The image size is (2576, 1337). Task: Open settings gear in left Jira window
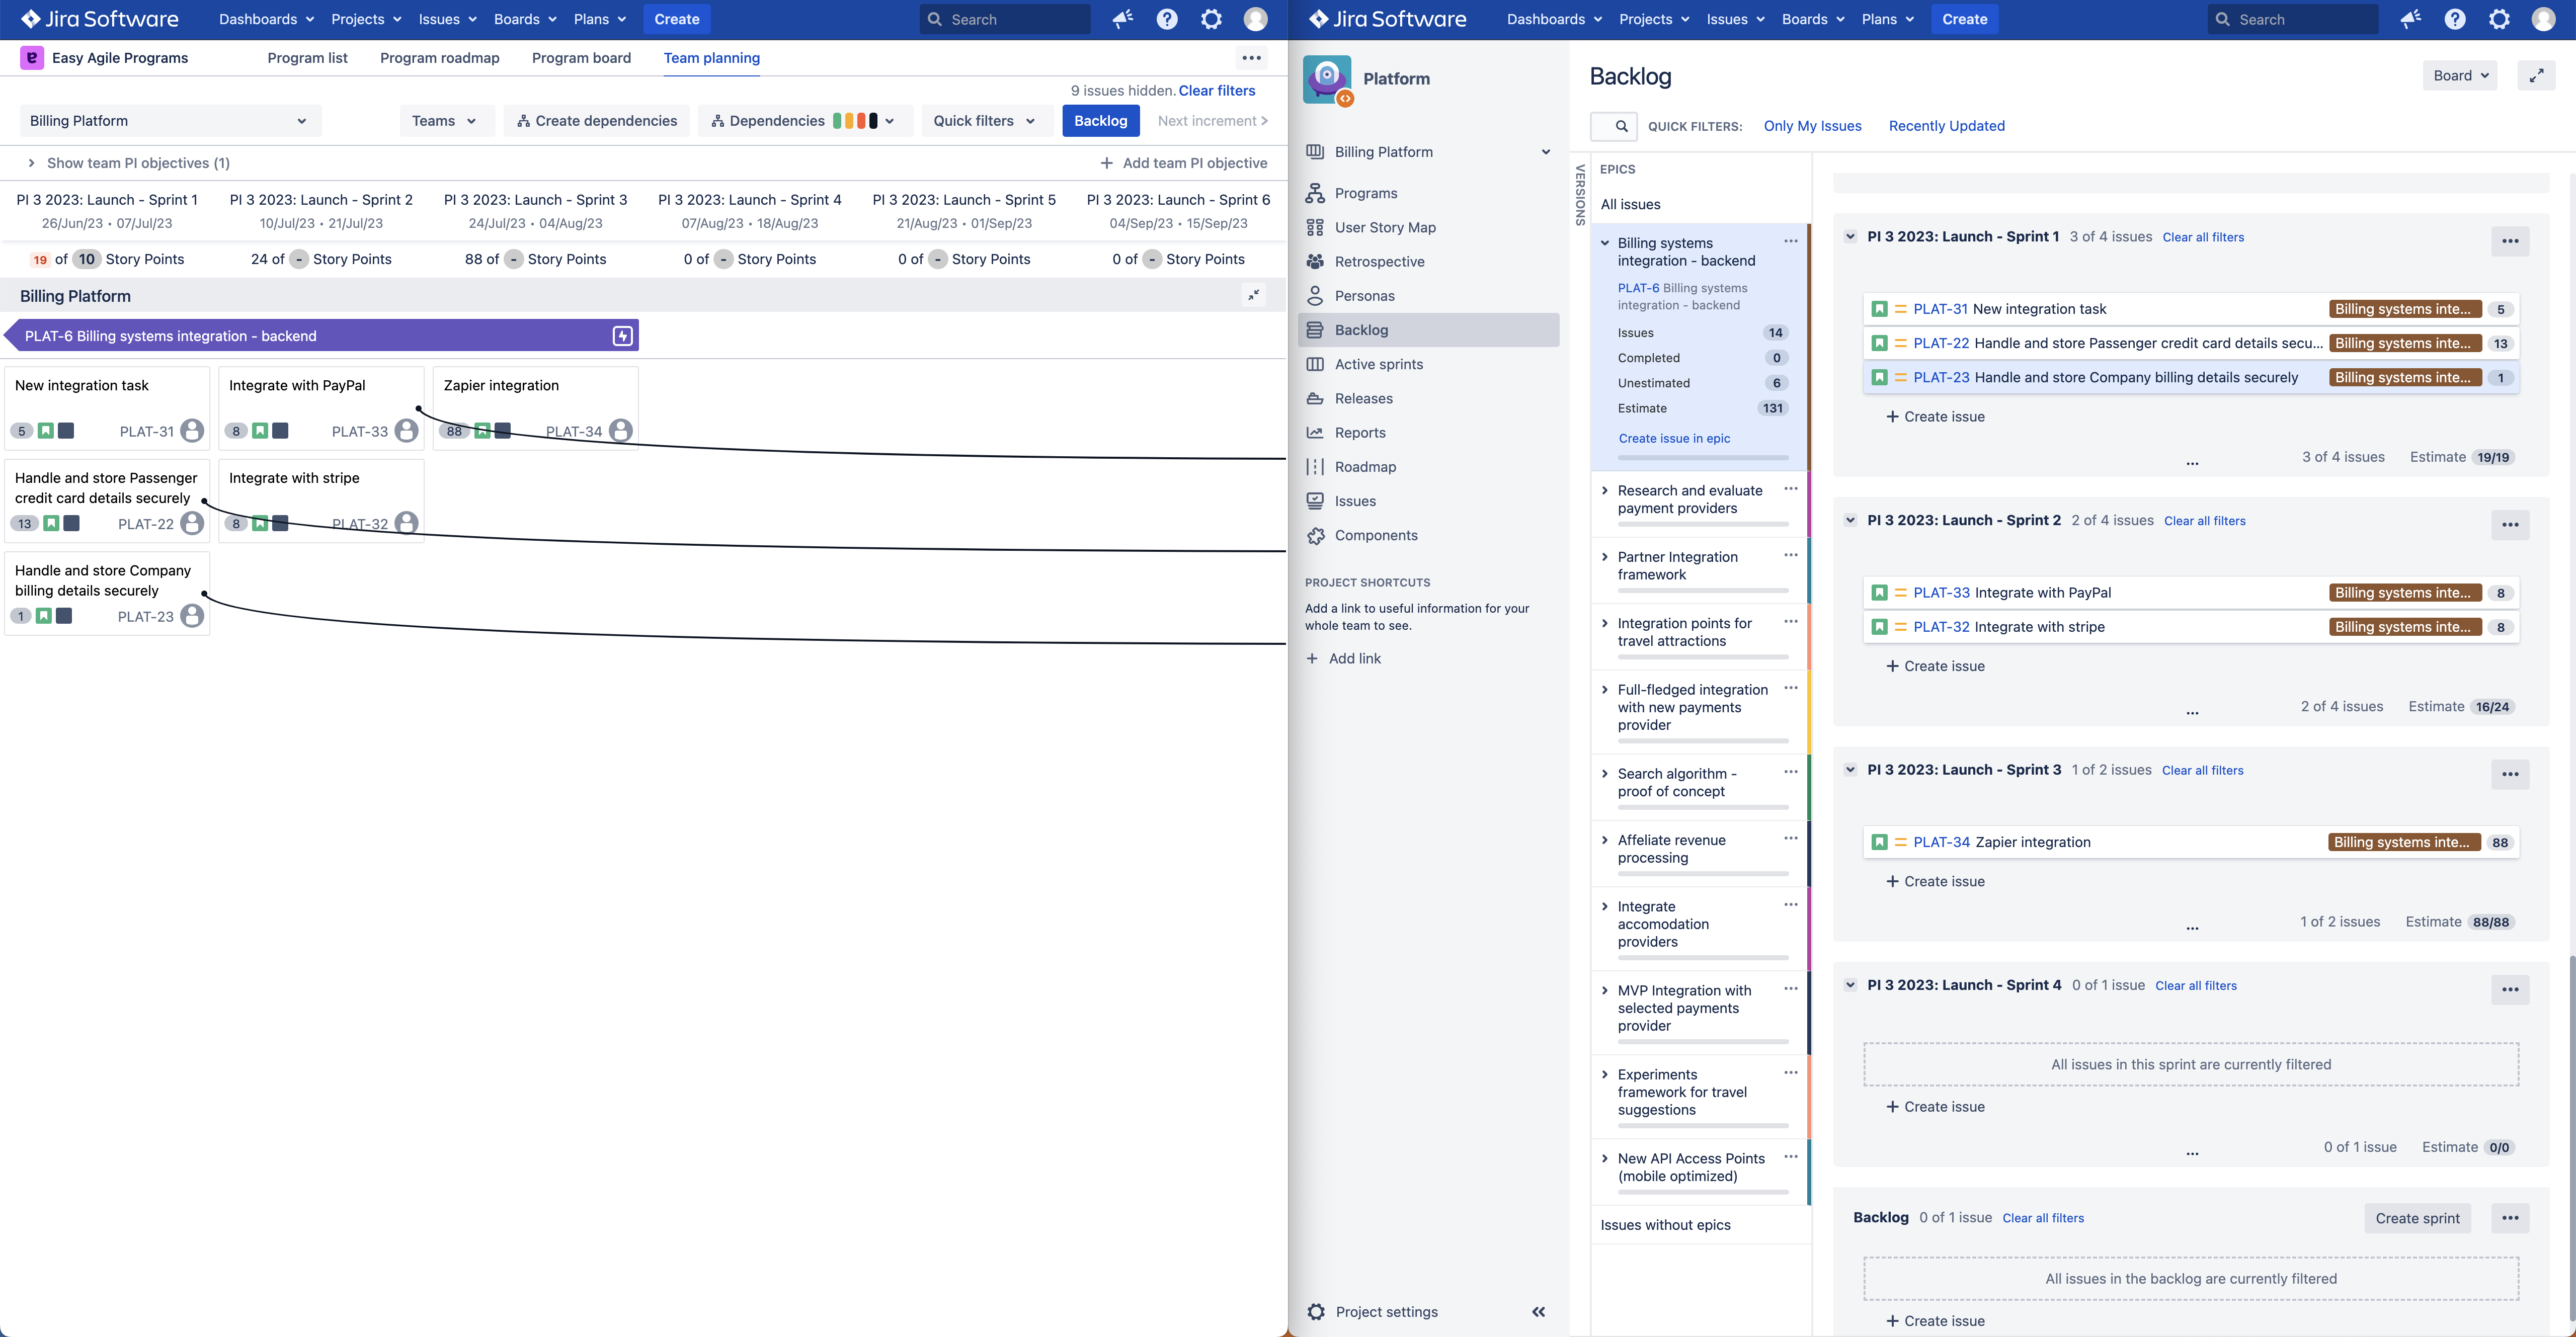coord(1211,19)
